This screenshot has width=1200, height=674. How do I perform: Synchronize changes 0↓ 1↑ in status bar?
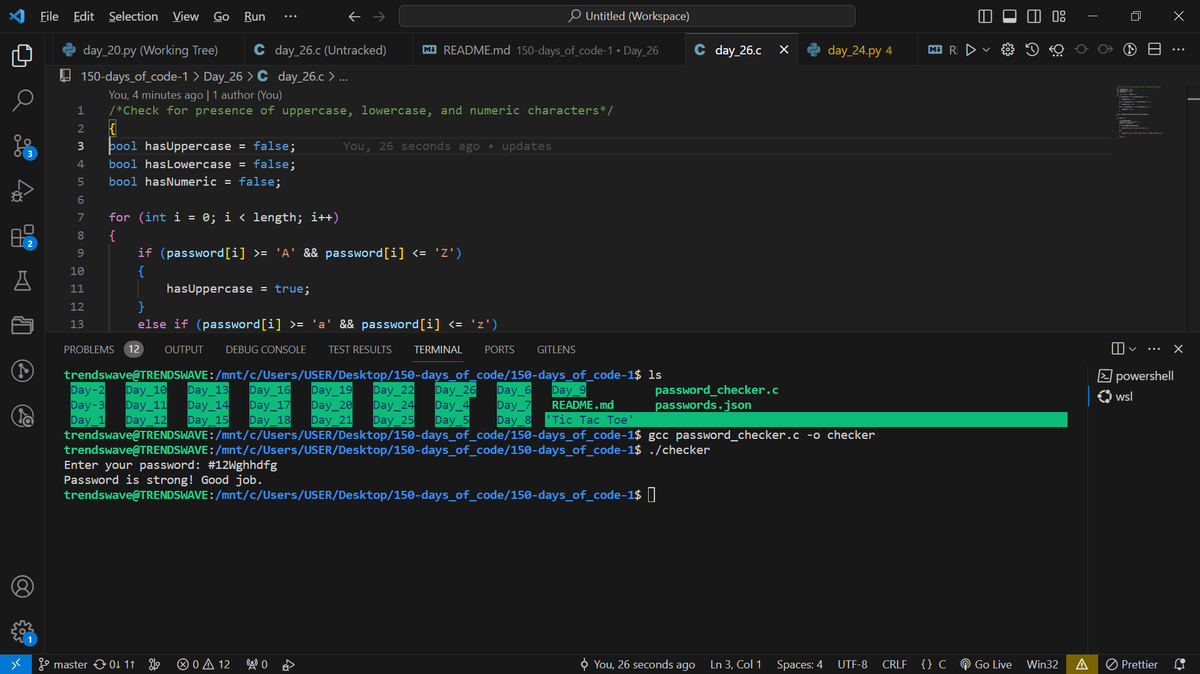[x=112, y=664]
